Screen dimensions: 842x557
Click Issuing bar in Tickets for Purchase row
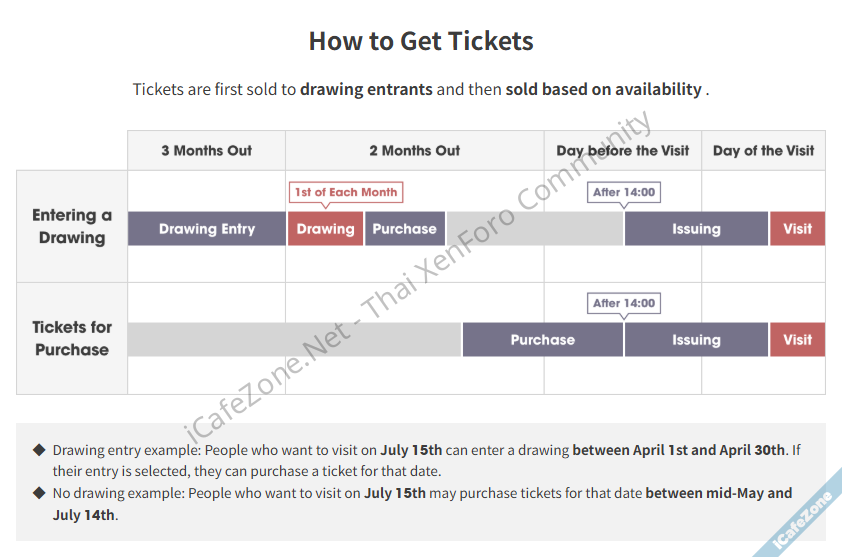click(x=696, y=340)
